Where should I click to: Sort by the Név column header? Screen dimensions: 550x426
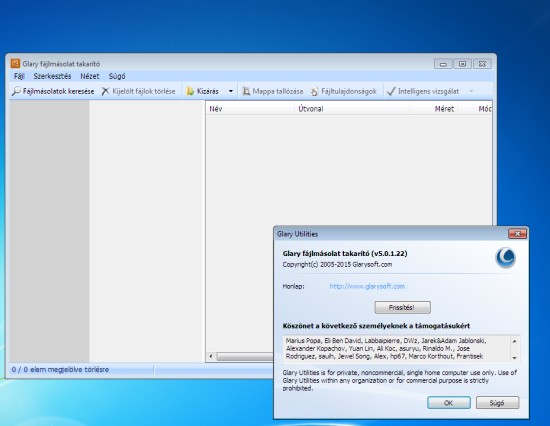click(250, 109)
